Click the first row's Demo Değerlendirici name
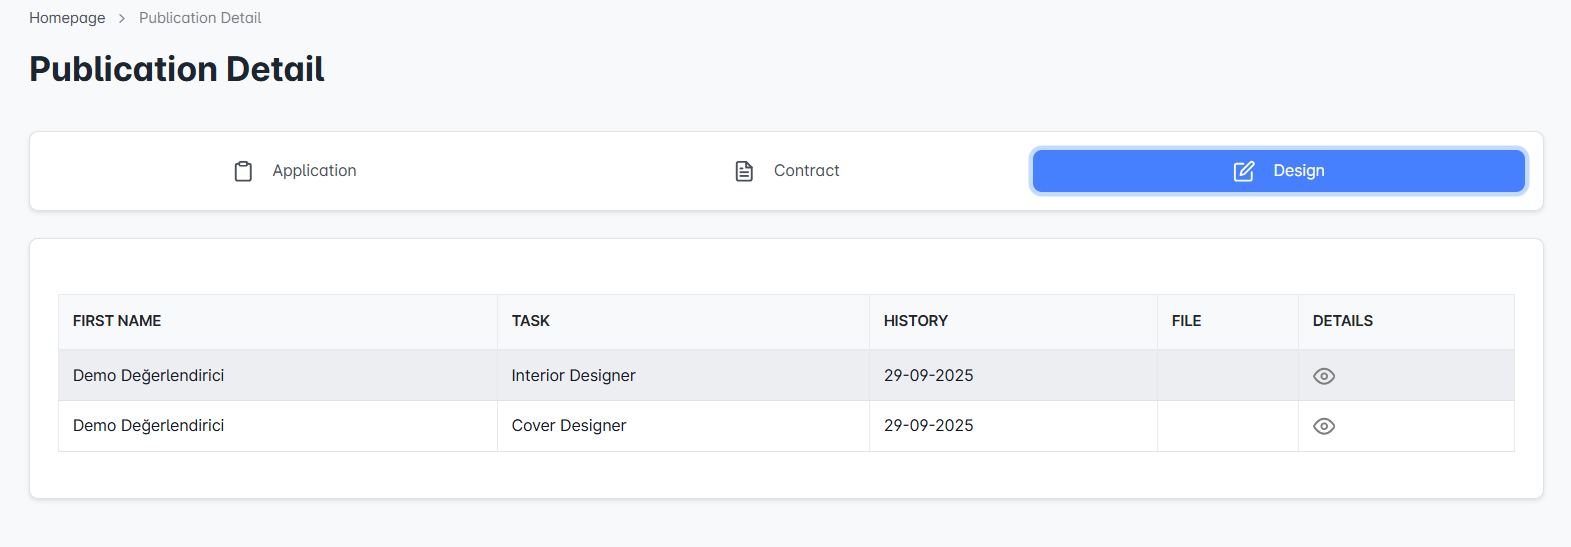This screenshot has height=547, width=1571. pos(148,376)
